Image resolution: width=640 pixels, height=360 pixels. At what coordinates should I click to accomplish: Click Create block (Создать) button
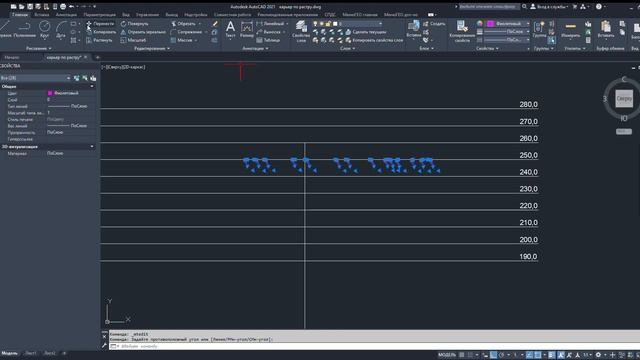[434, 24]
